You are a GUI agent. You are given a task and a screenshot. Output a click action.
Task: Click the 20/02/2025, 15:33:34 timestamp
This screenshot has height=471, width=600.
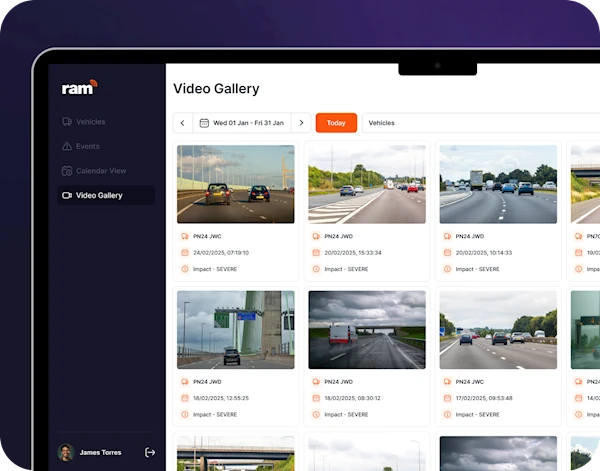tap(353, 253)
